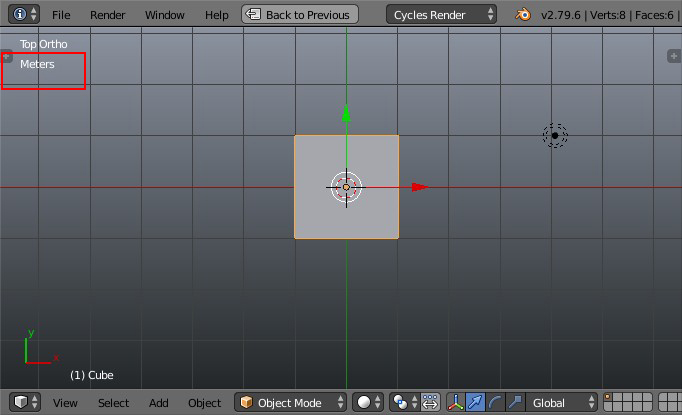Open the File menu
The height and width of the screenshot is (415, 682).
[x=61, y=15]
